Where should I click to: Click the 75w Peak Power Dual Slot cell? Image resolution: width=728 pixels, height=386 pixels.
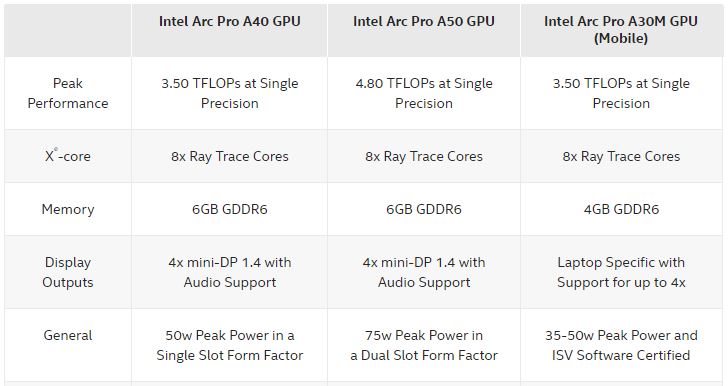(423, 345)
